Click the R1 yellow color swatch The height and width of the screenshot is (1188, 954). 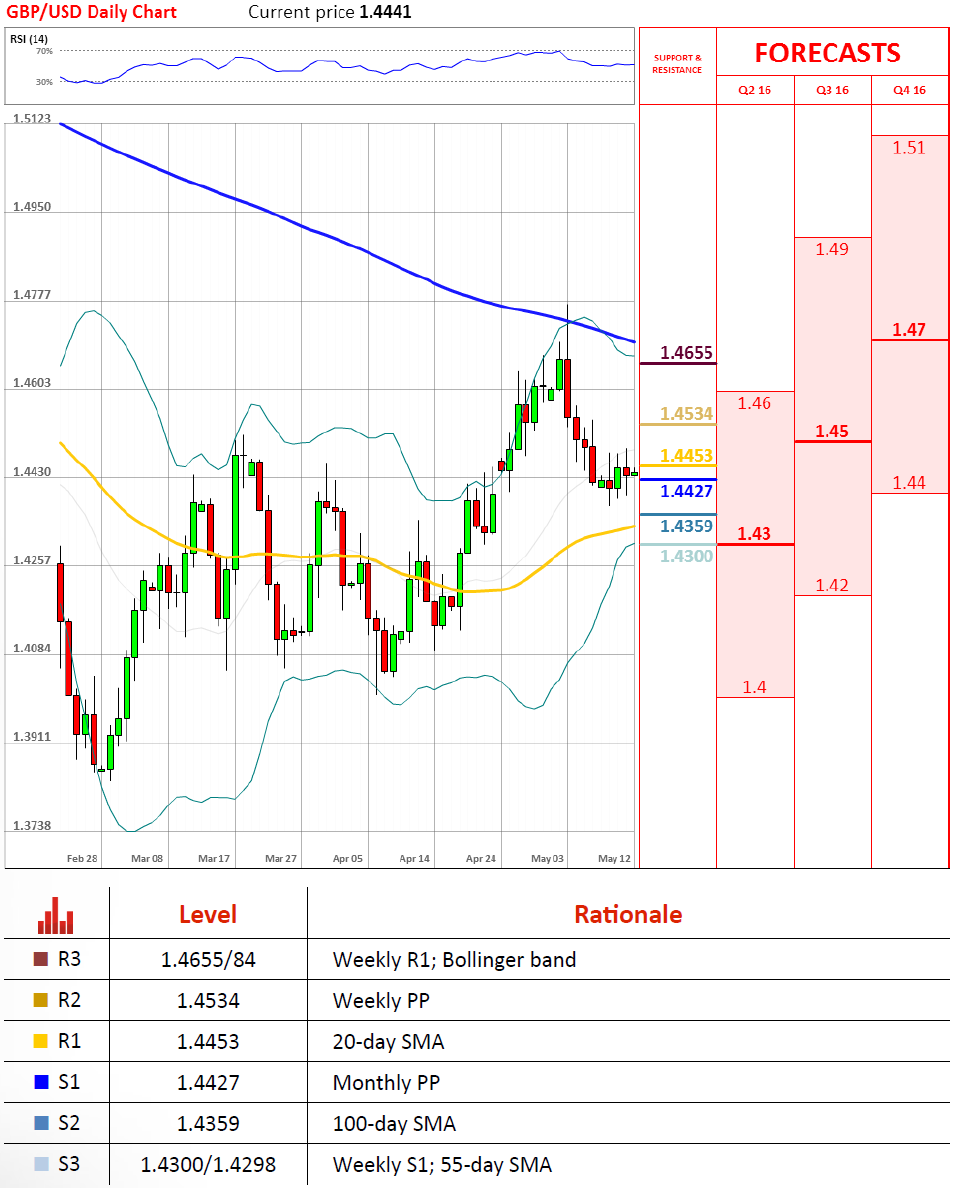[41, 1041]
